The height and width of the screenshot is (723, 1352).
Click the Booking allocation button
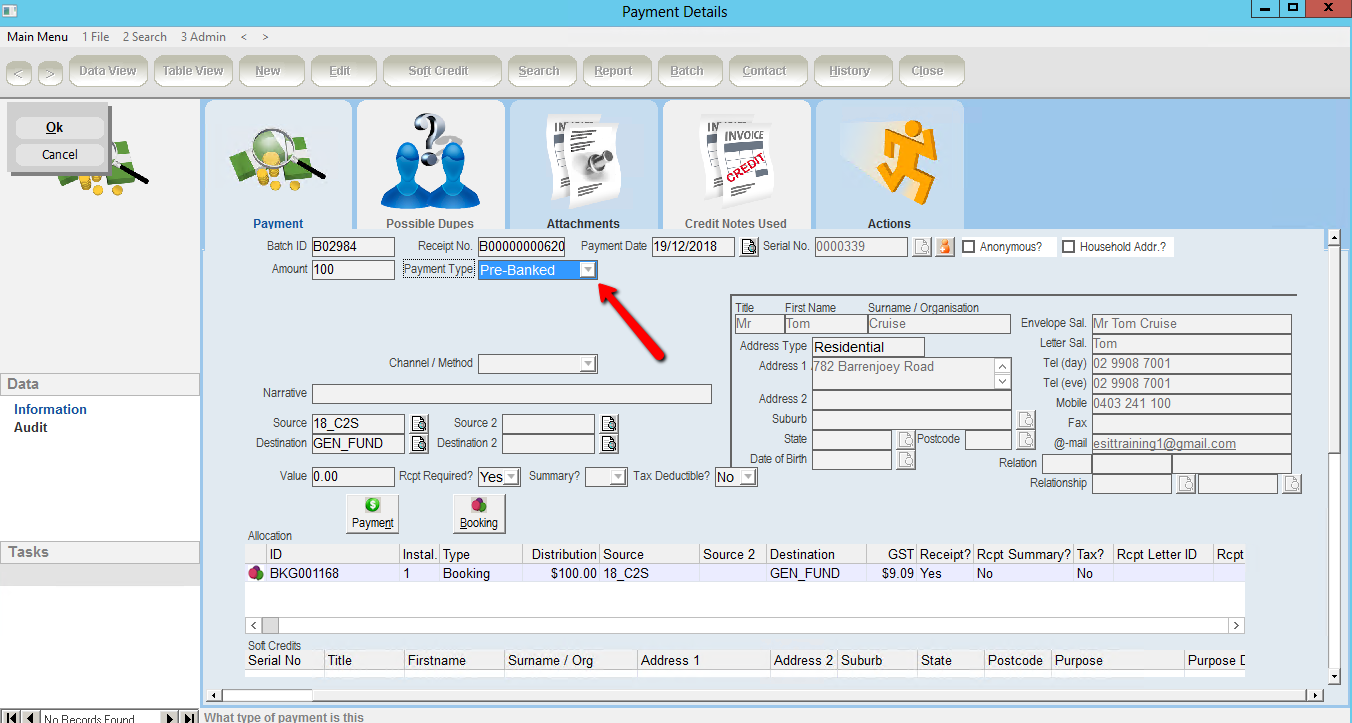pyautogui.click(x=478, y=513)
